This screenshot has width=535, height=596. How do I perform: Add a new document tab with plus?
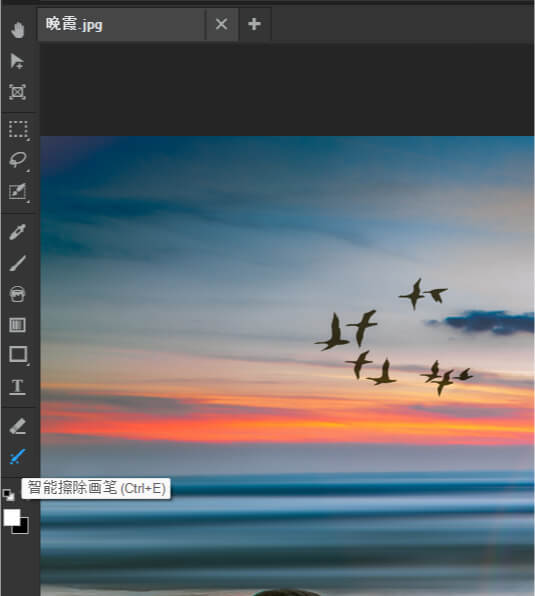click(x=255, y=24)
